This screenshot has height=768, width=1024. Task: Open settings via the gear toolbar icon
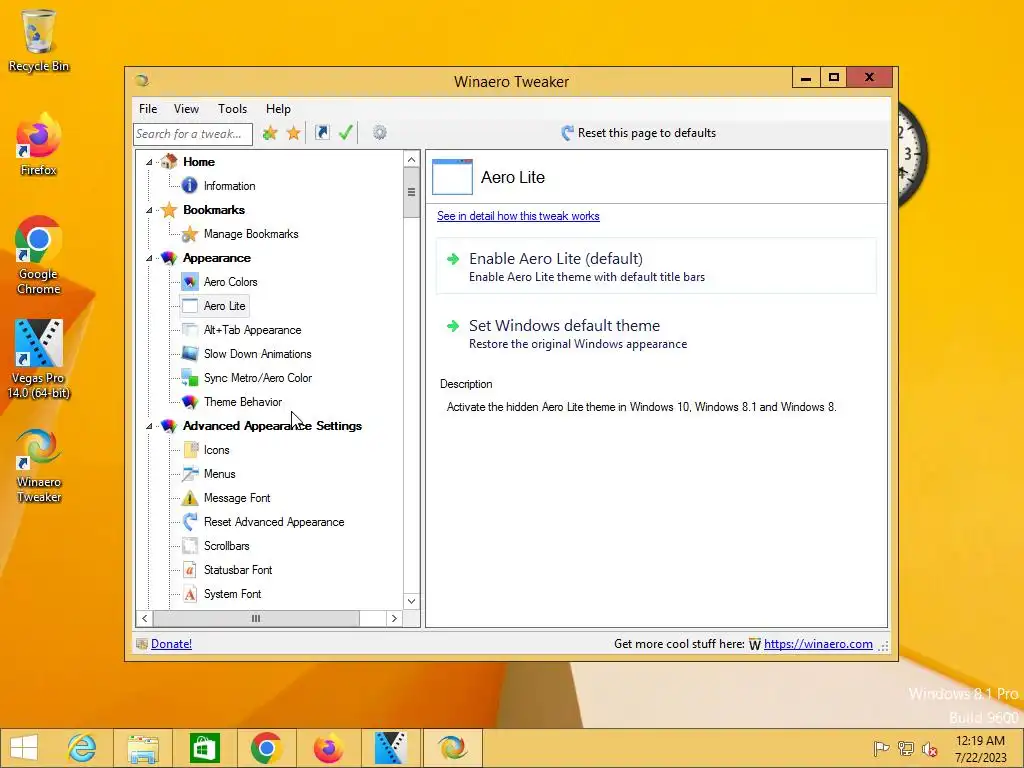[x=379, y=133]
